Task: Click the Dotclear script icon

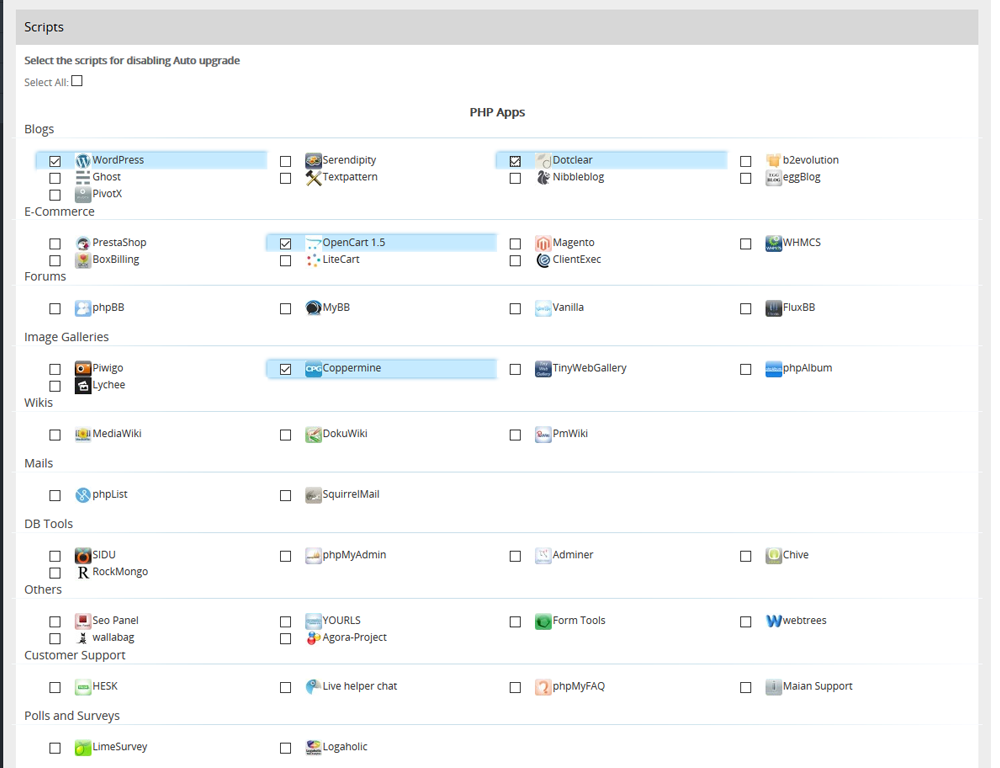Action: point(543,160)
